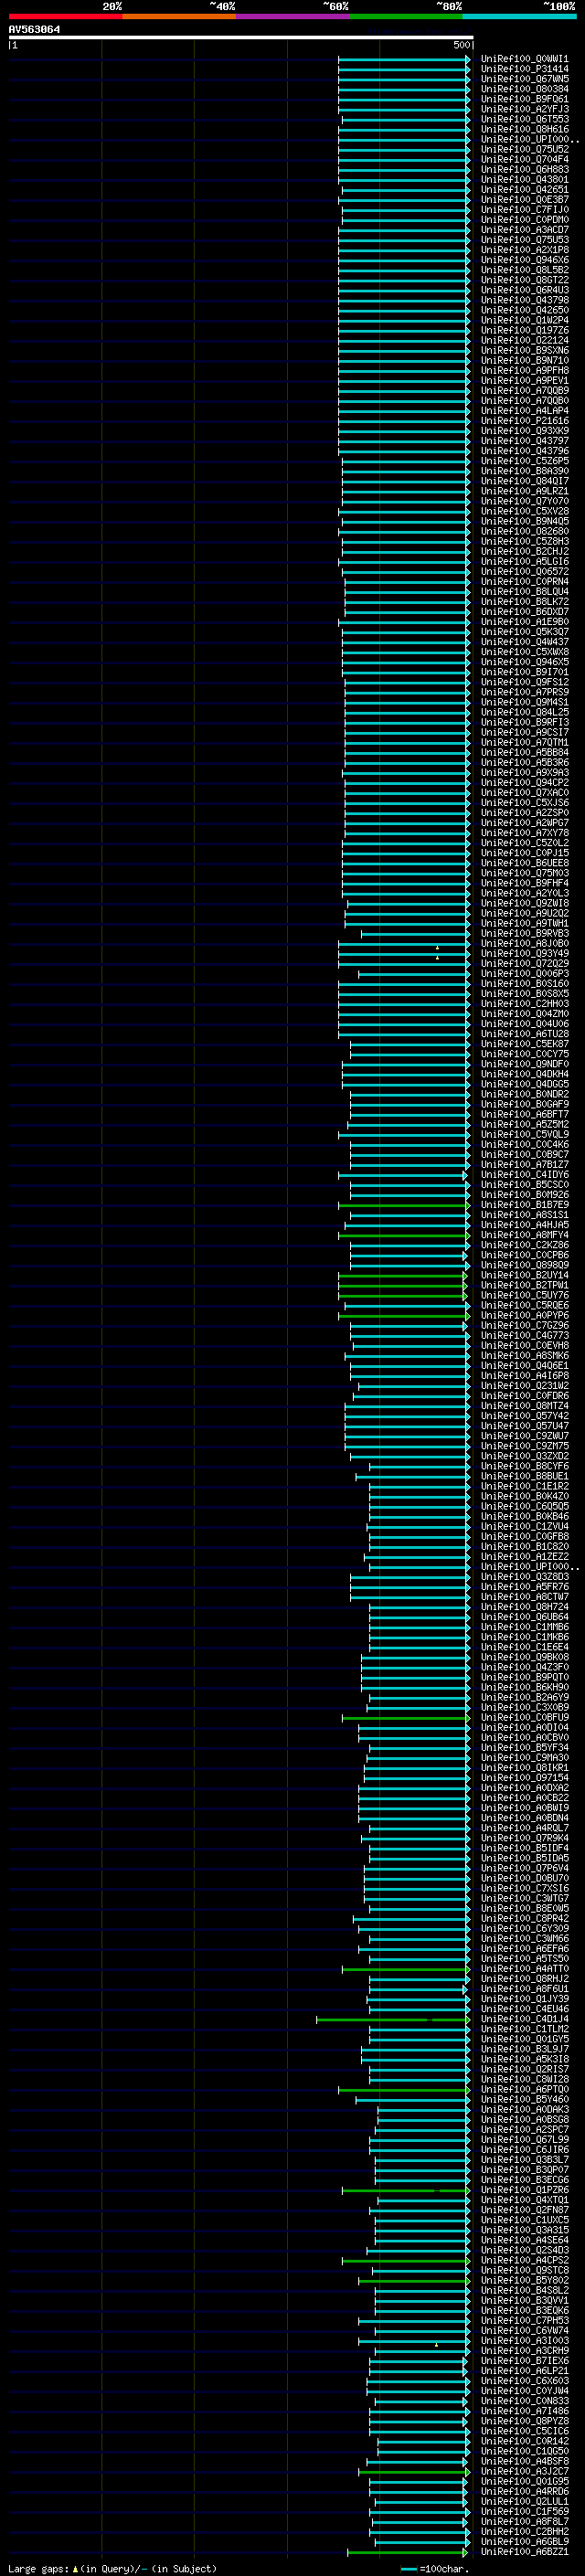Screen dimensions: 585x2576
Task: Click label UniRef100_C2HH03
Action: [x=524, y=1003]
